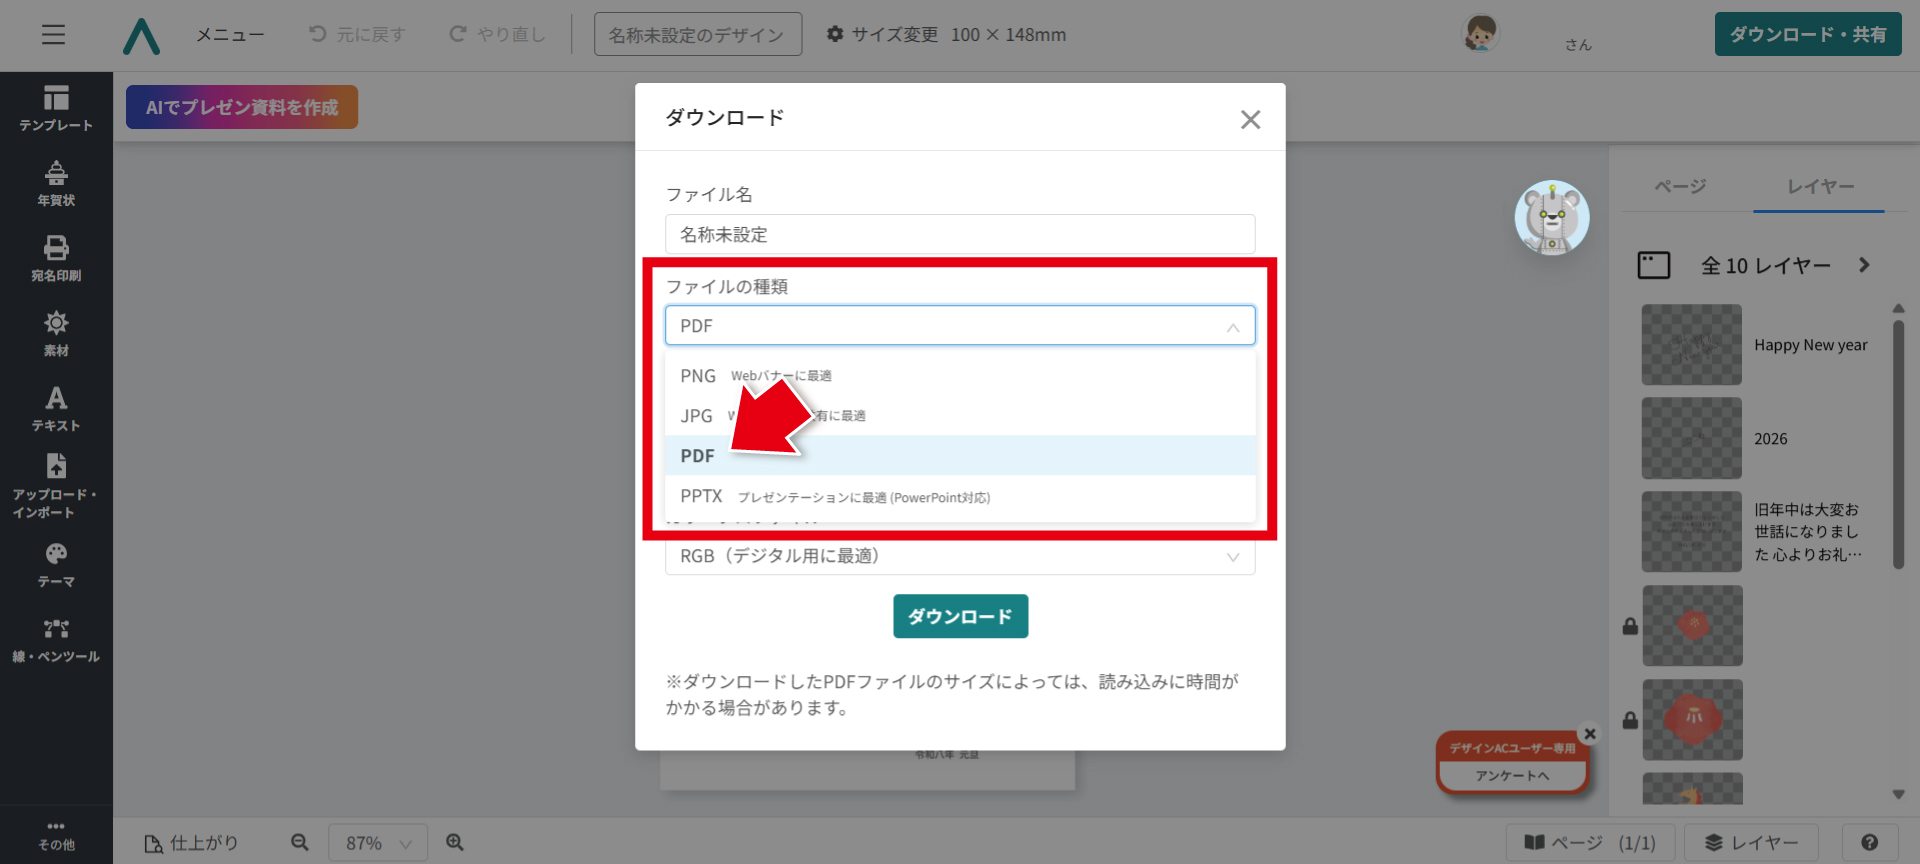Image resolution: width=1920 pixels, height=864 pixels.
Task: Click the zoom in magnifier icon
Action: 455,843
